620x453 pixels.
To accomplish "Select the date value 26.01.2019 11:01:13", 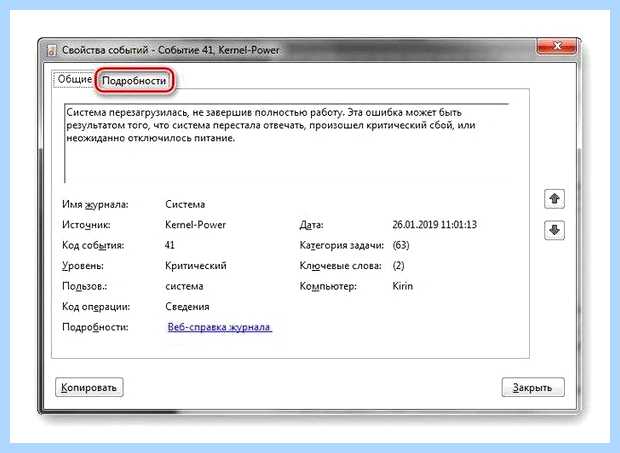I will [435, 225].
